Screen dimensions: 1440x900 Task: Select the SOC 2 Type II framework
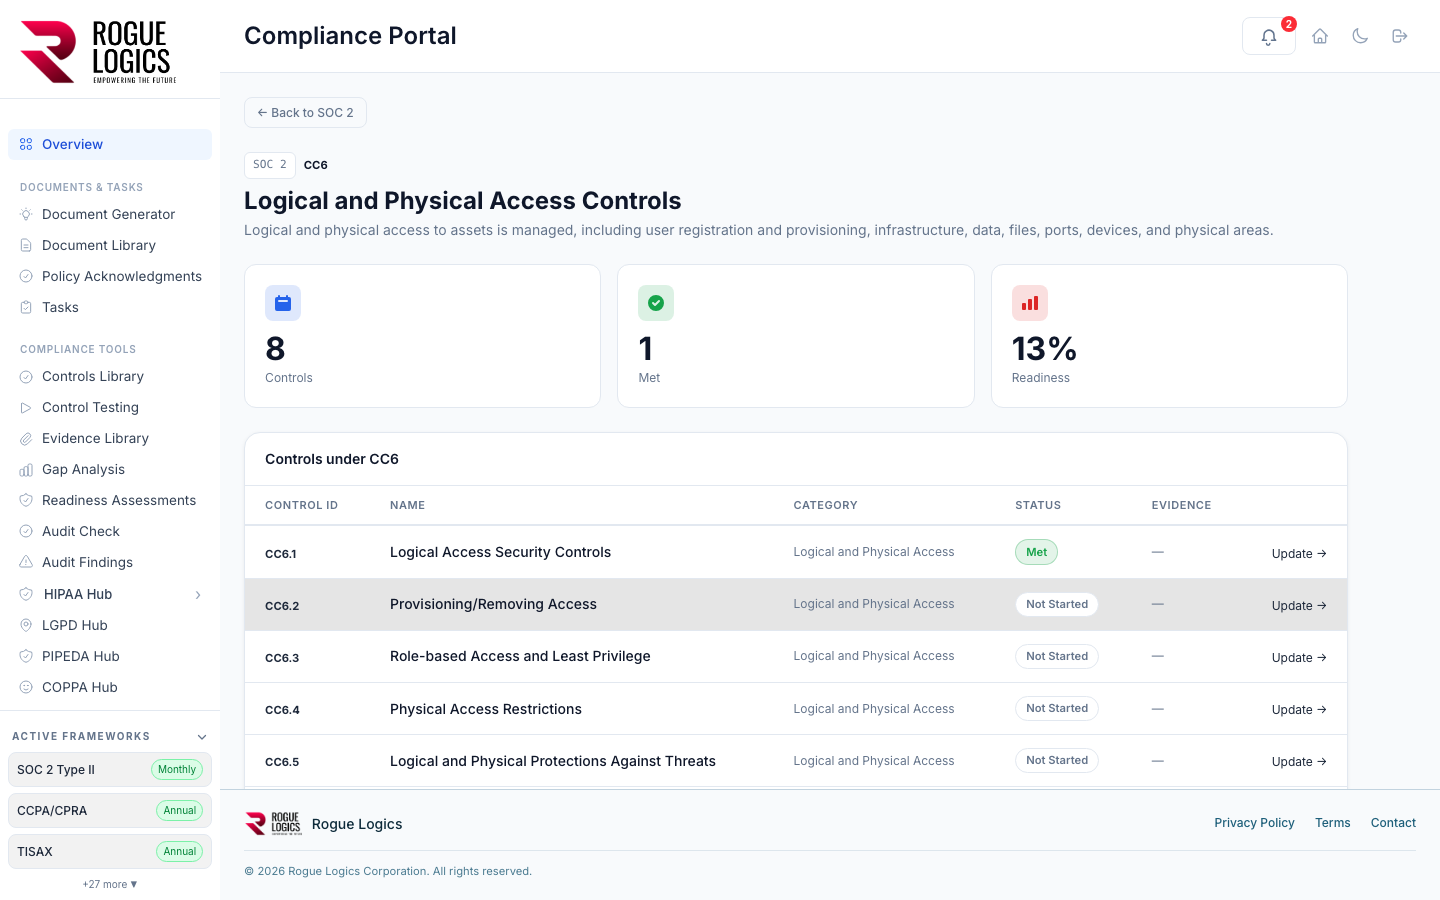tap(110, 770)
